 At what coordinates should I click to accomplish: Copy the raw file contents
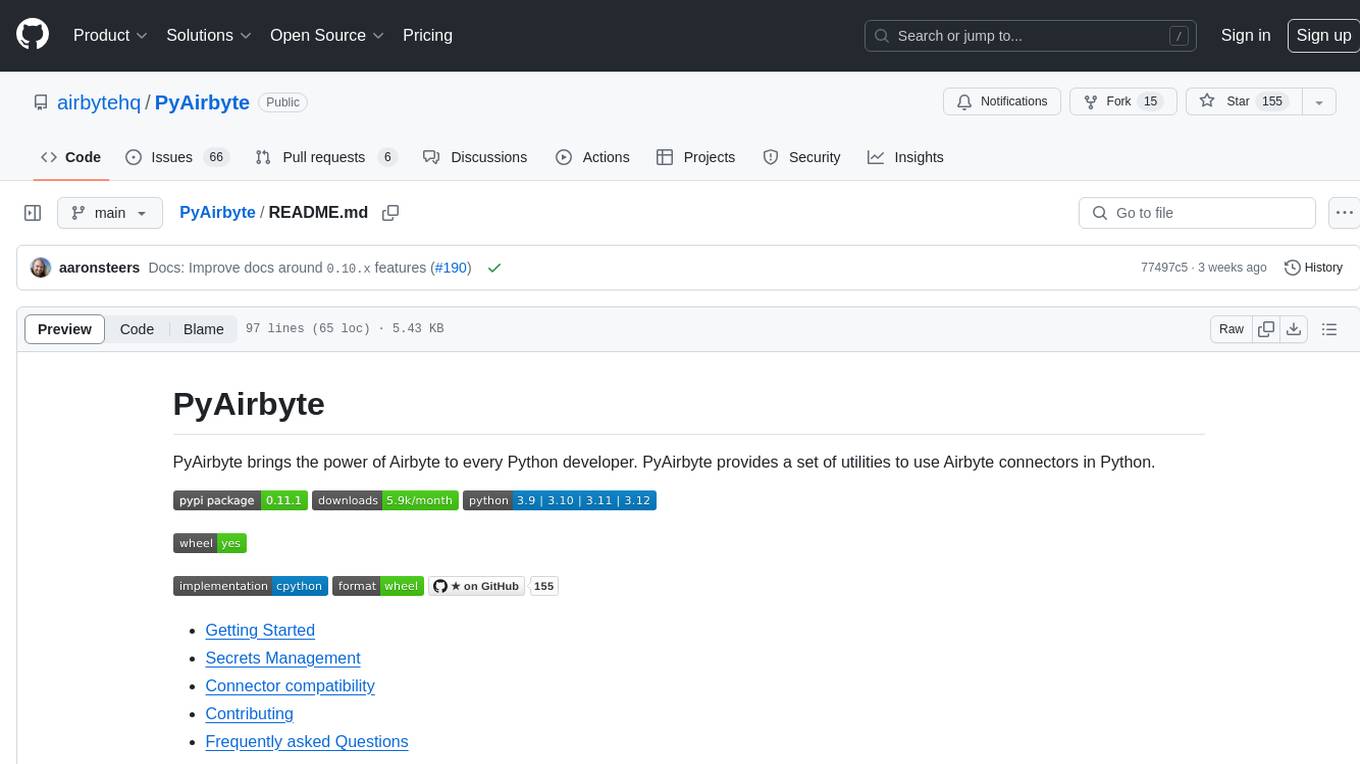point(1266,329)
